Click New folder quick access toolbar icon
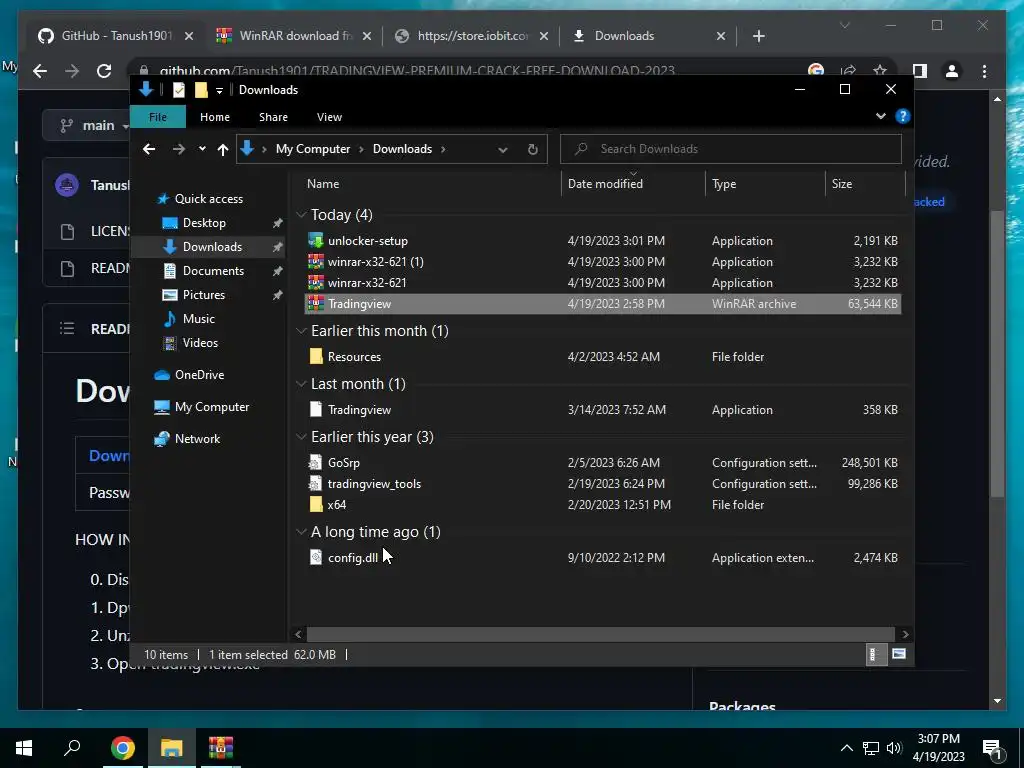 [201, 90]
